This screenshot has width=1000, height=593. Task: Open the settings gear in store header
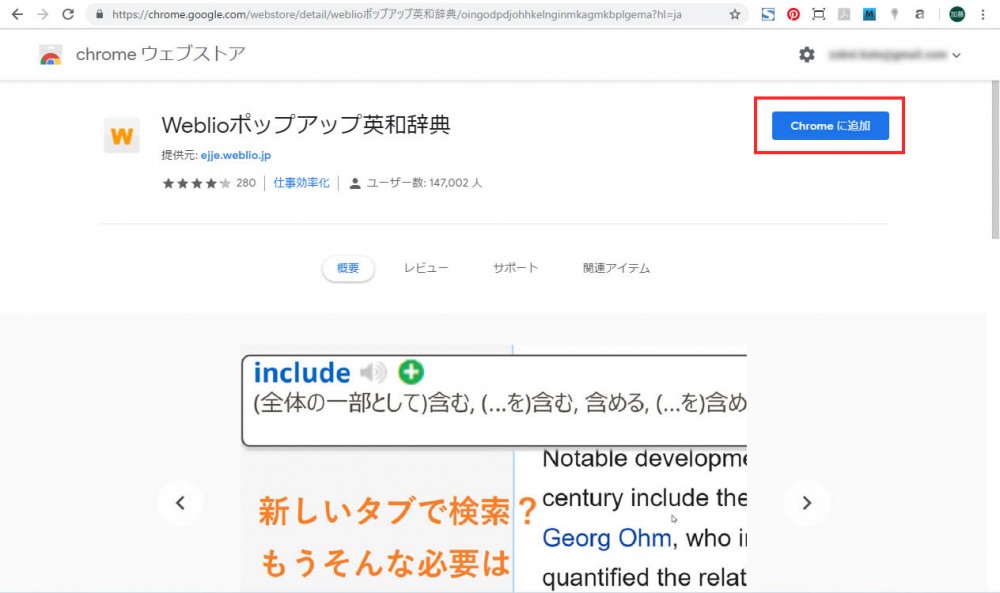(807, 55)
